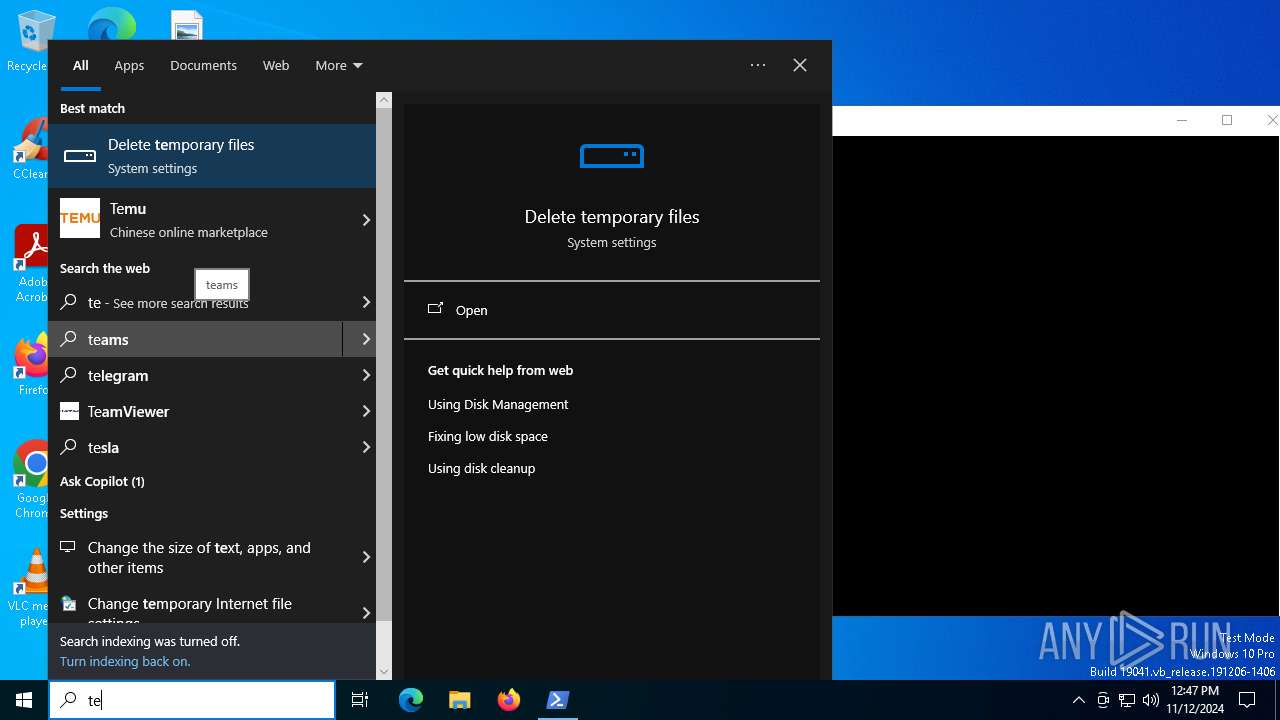Click TeamViewer suggestion icon
This screenshot has width=1280, height=720.
point(69,411)
